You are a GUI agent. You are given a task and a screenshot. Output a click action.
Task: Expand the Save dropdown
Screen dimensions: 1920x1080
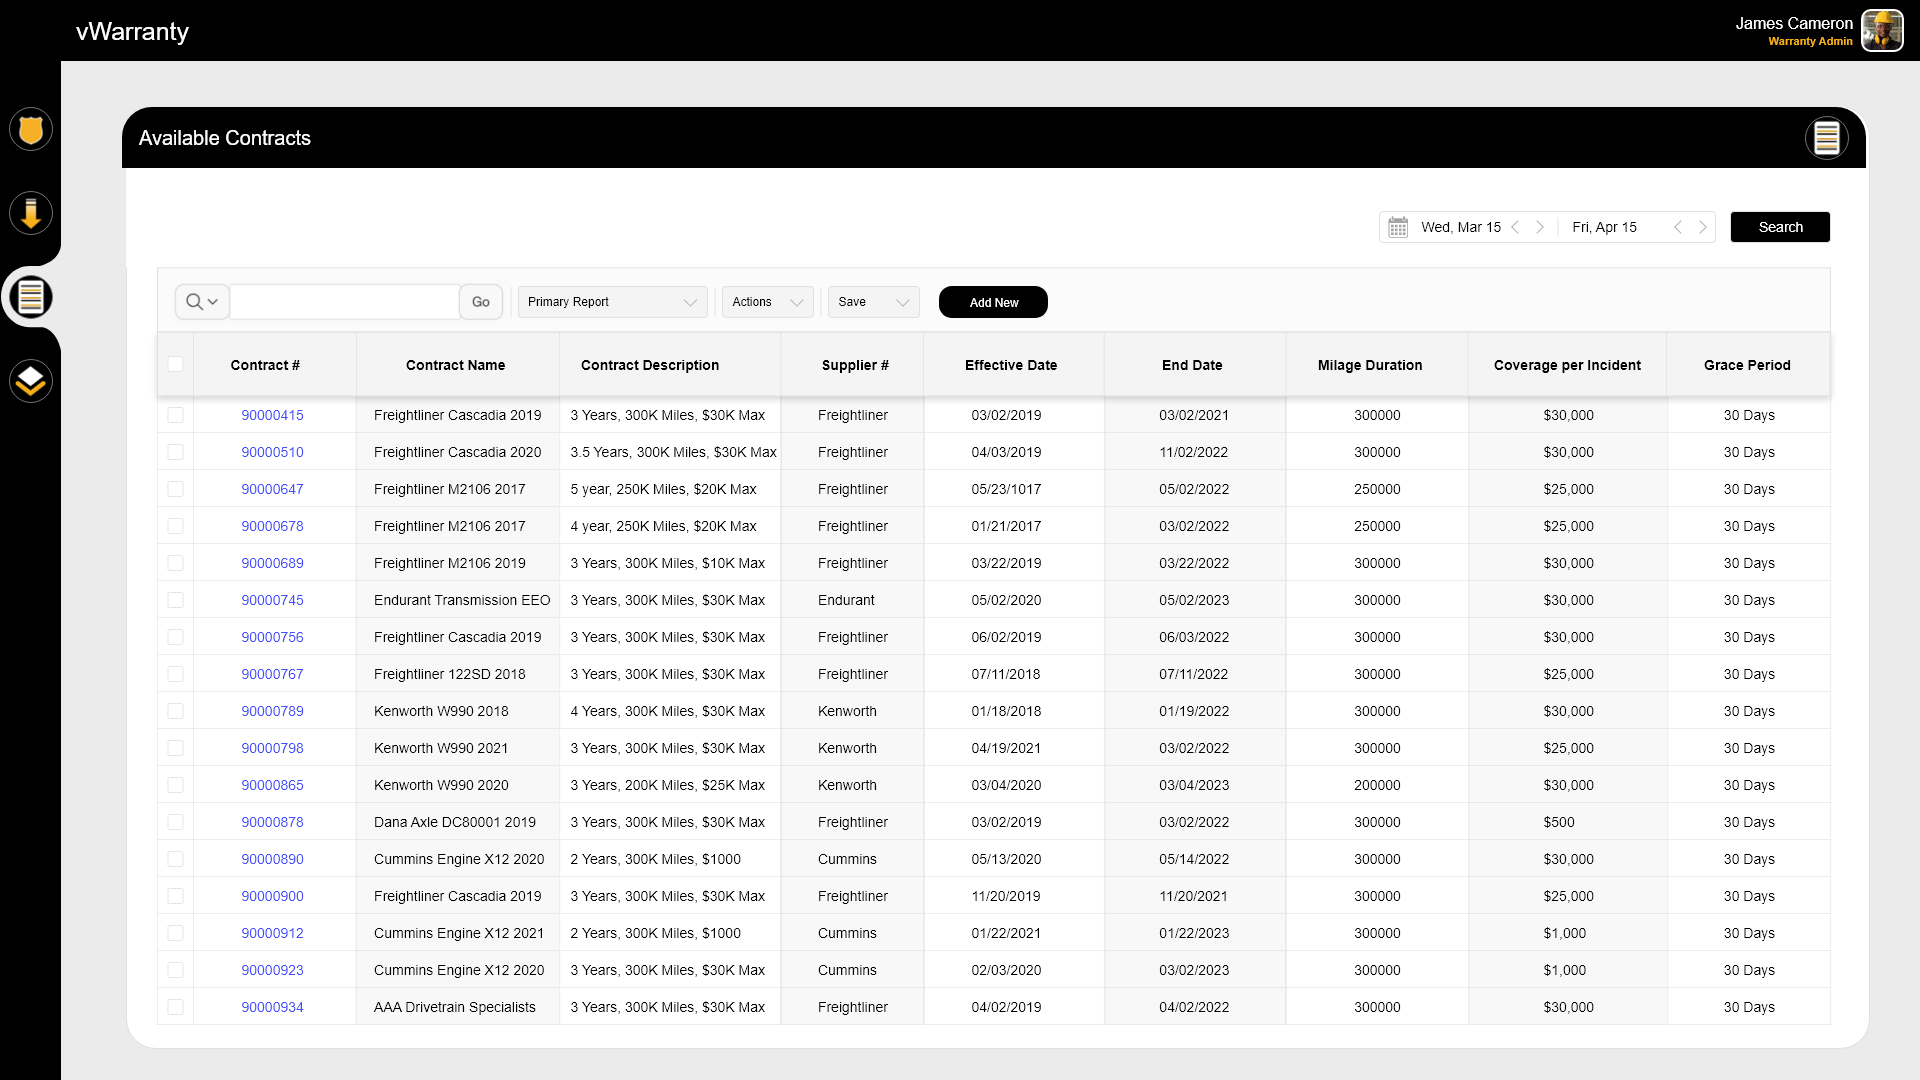[873, 302]
